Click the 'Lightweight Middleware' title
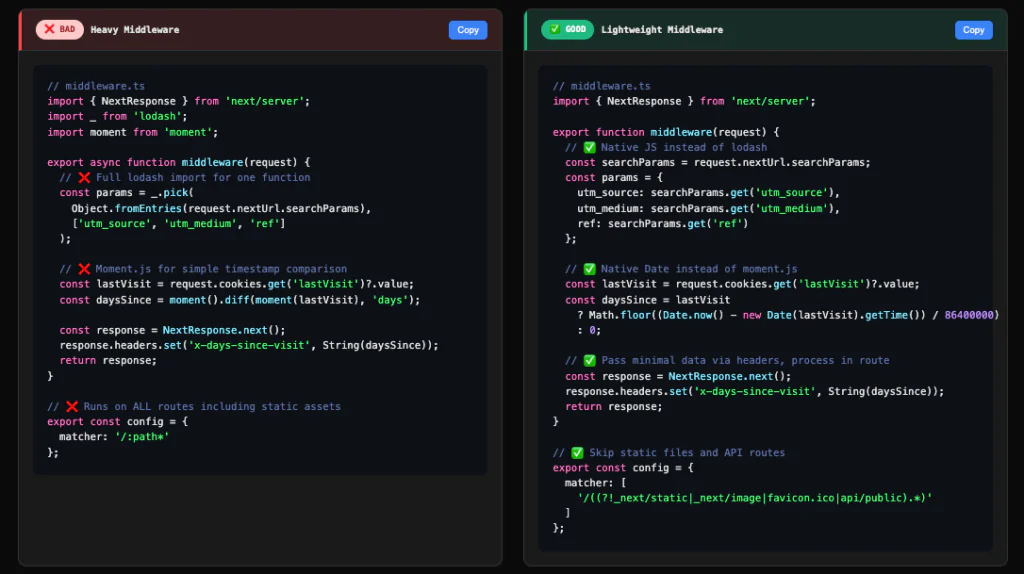The image size is (1024, 574). coord(662,30)
